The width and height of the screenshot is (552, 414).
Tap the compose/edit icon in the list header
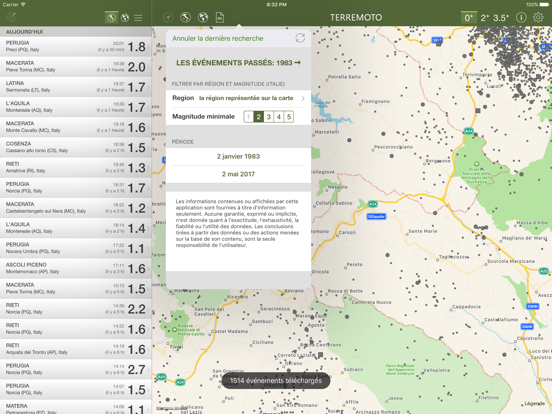[x=11, y=17]
